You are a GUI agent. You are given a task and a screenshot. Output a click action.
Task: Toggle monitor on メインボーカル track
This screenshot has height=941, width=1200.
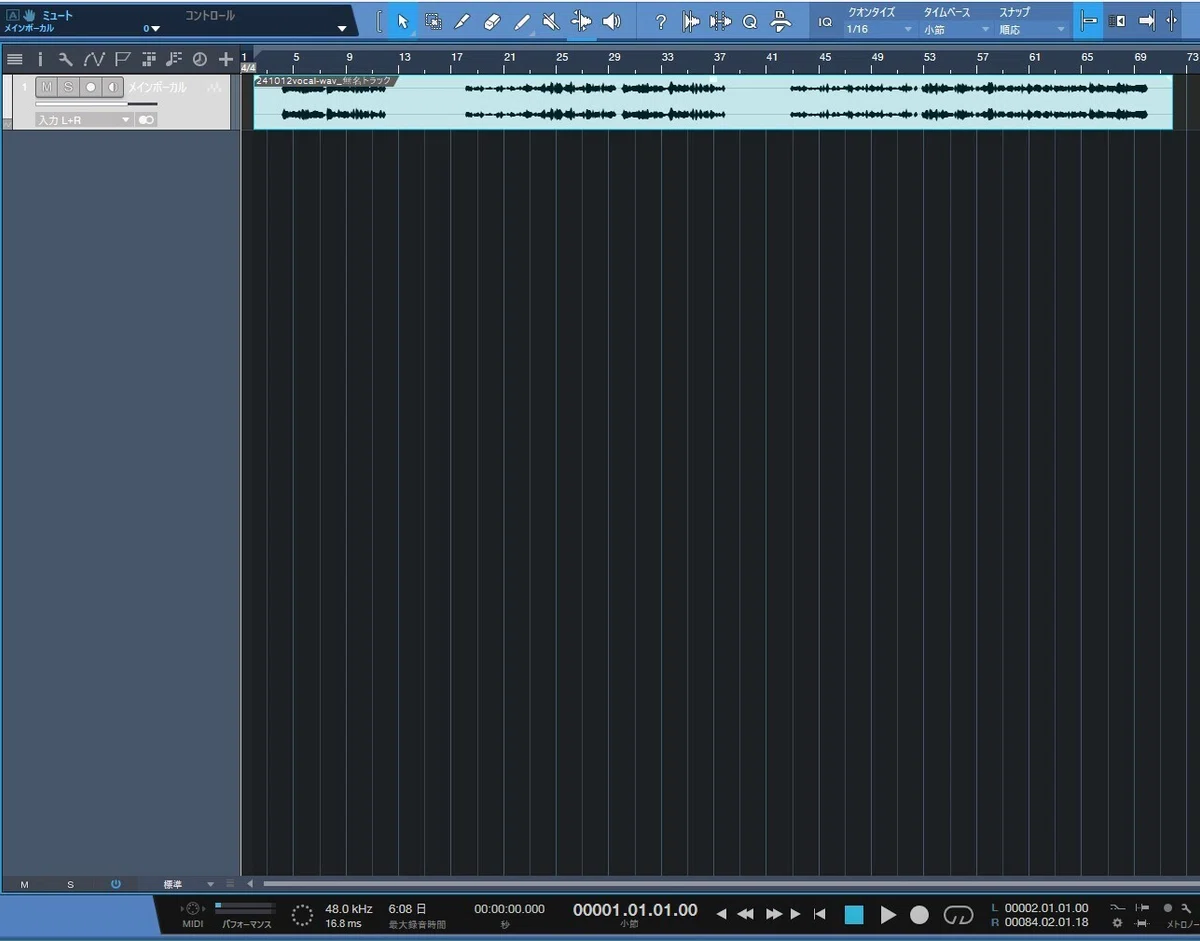112,87
